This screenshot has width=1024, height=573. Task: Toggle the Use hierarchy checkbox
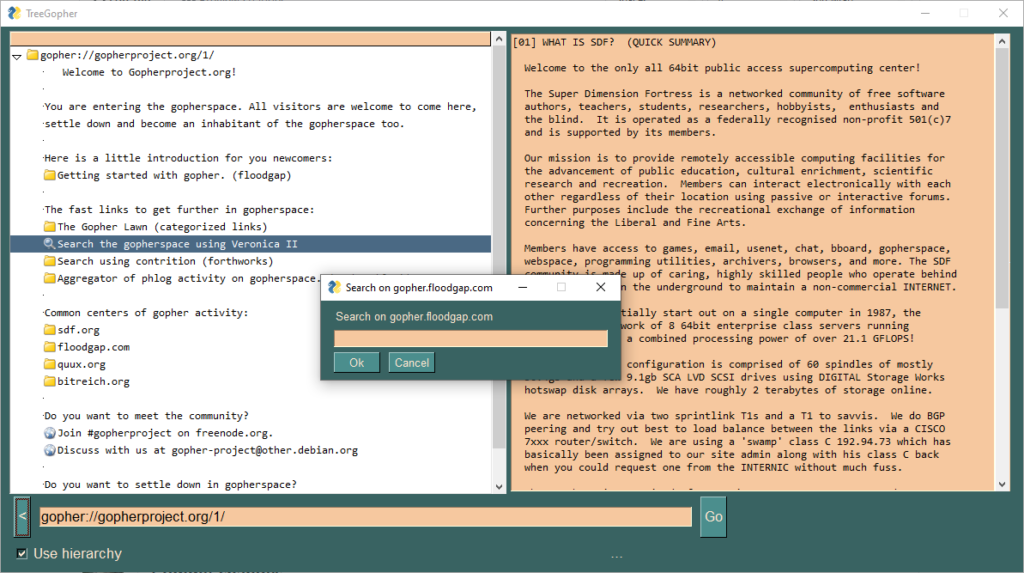pos(22,554)
